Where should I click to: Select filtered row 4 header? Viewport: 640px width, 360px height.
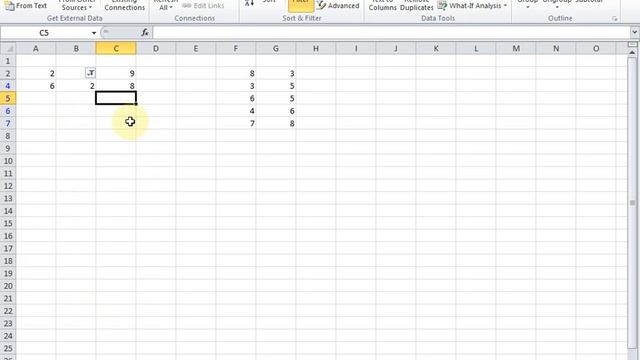pyautogui.click(x=8, y=86)
